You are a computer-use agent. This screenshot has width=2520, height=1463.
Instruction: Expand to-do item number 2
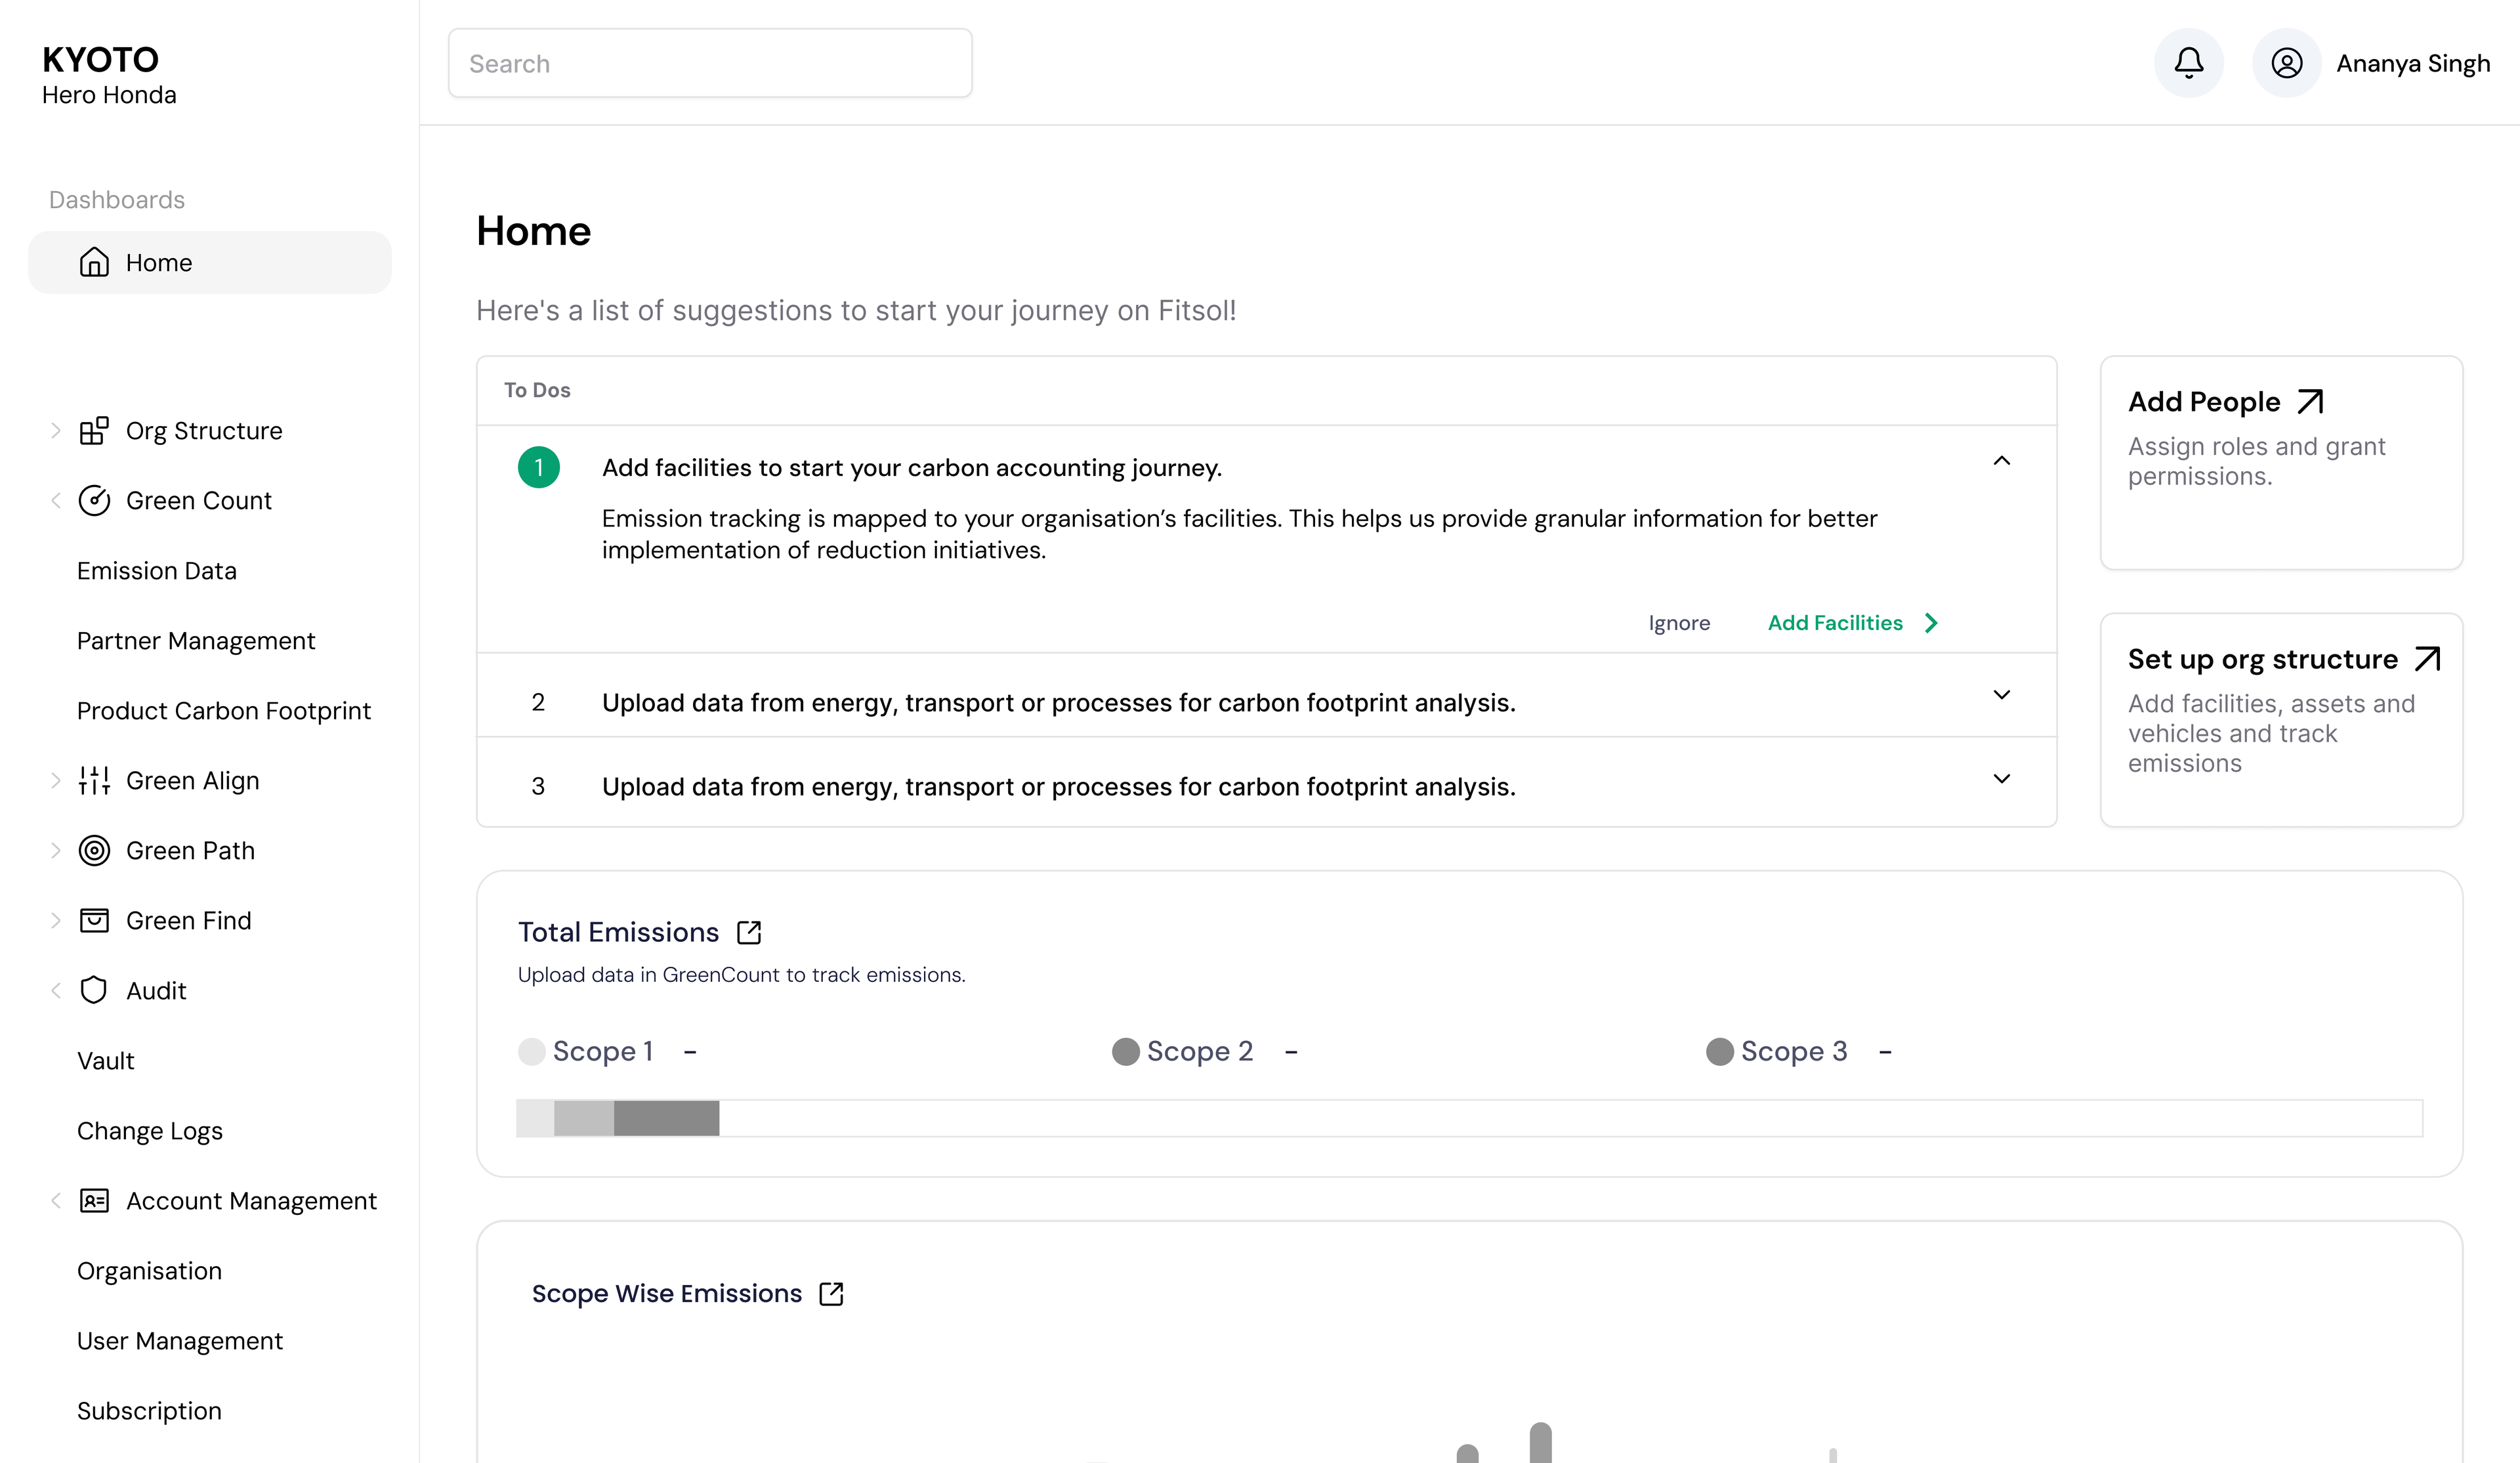click(2001, 695)
